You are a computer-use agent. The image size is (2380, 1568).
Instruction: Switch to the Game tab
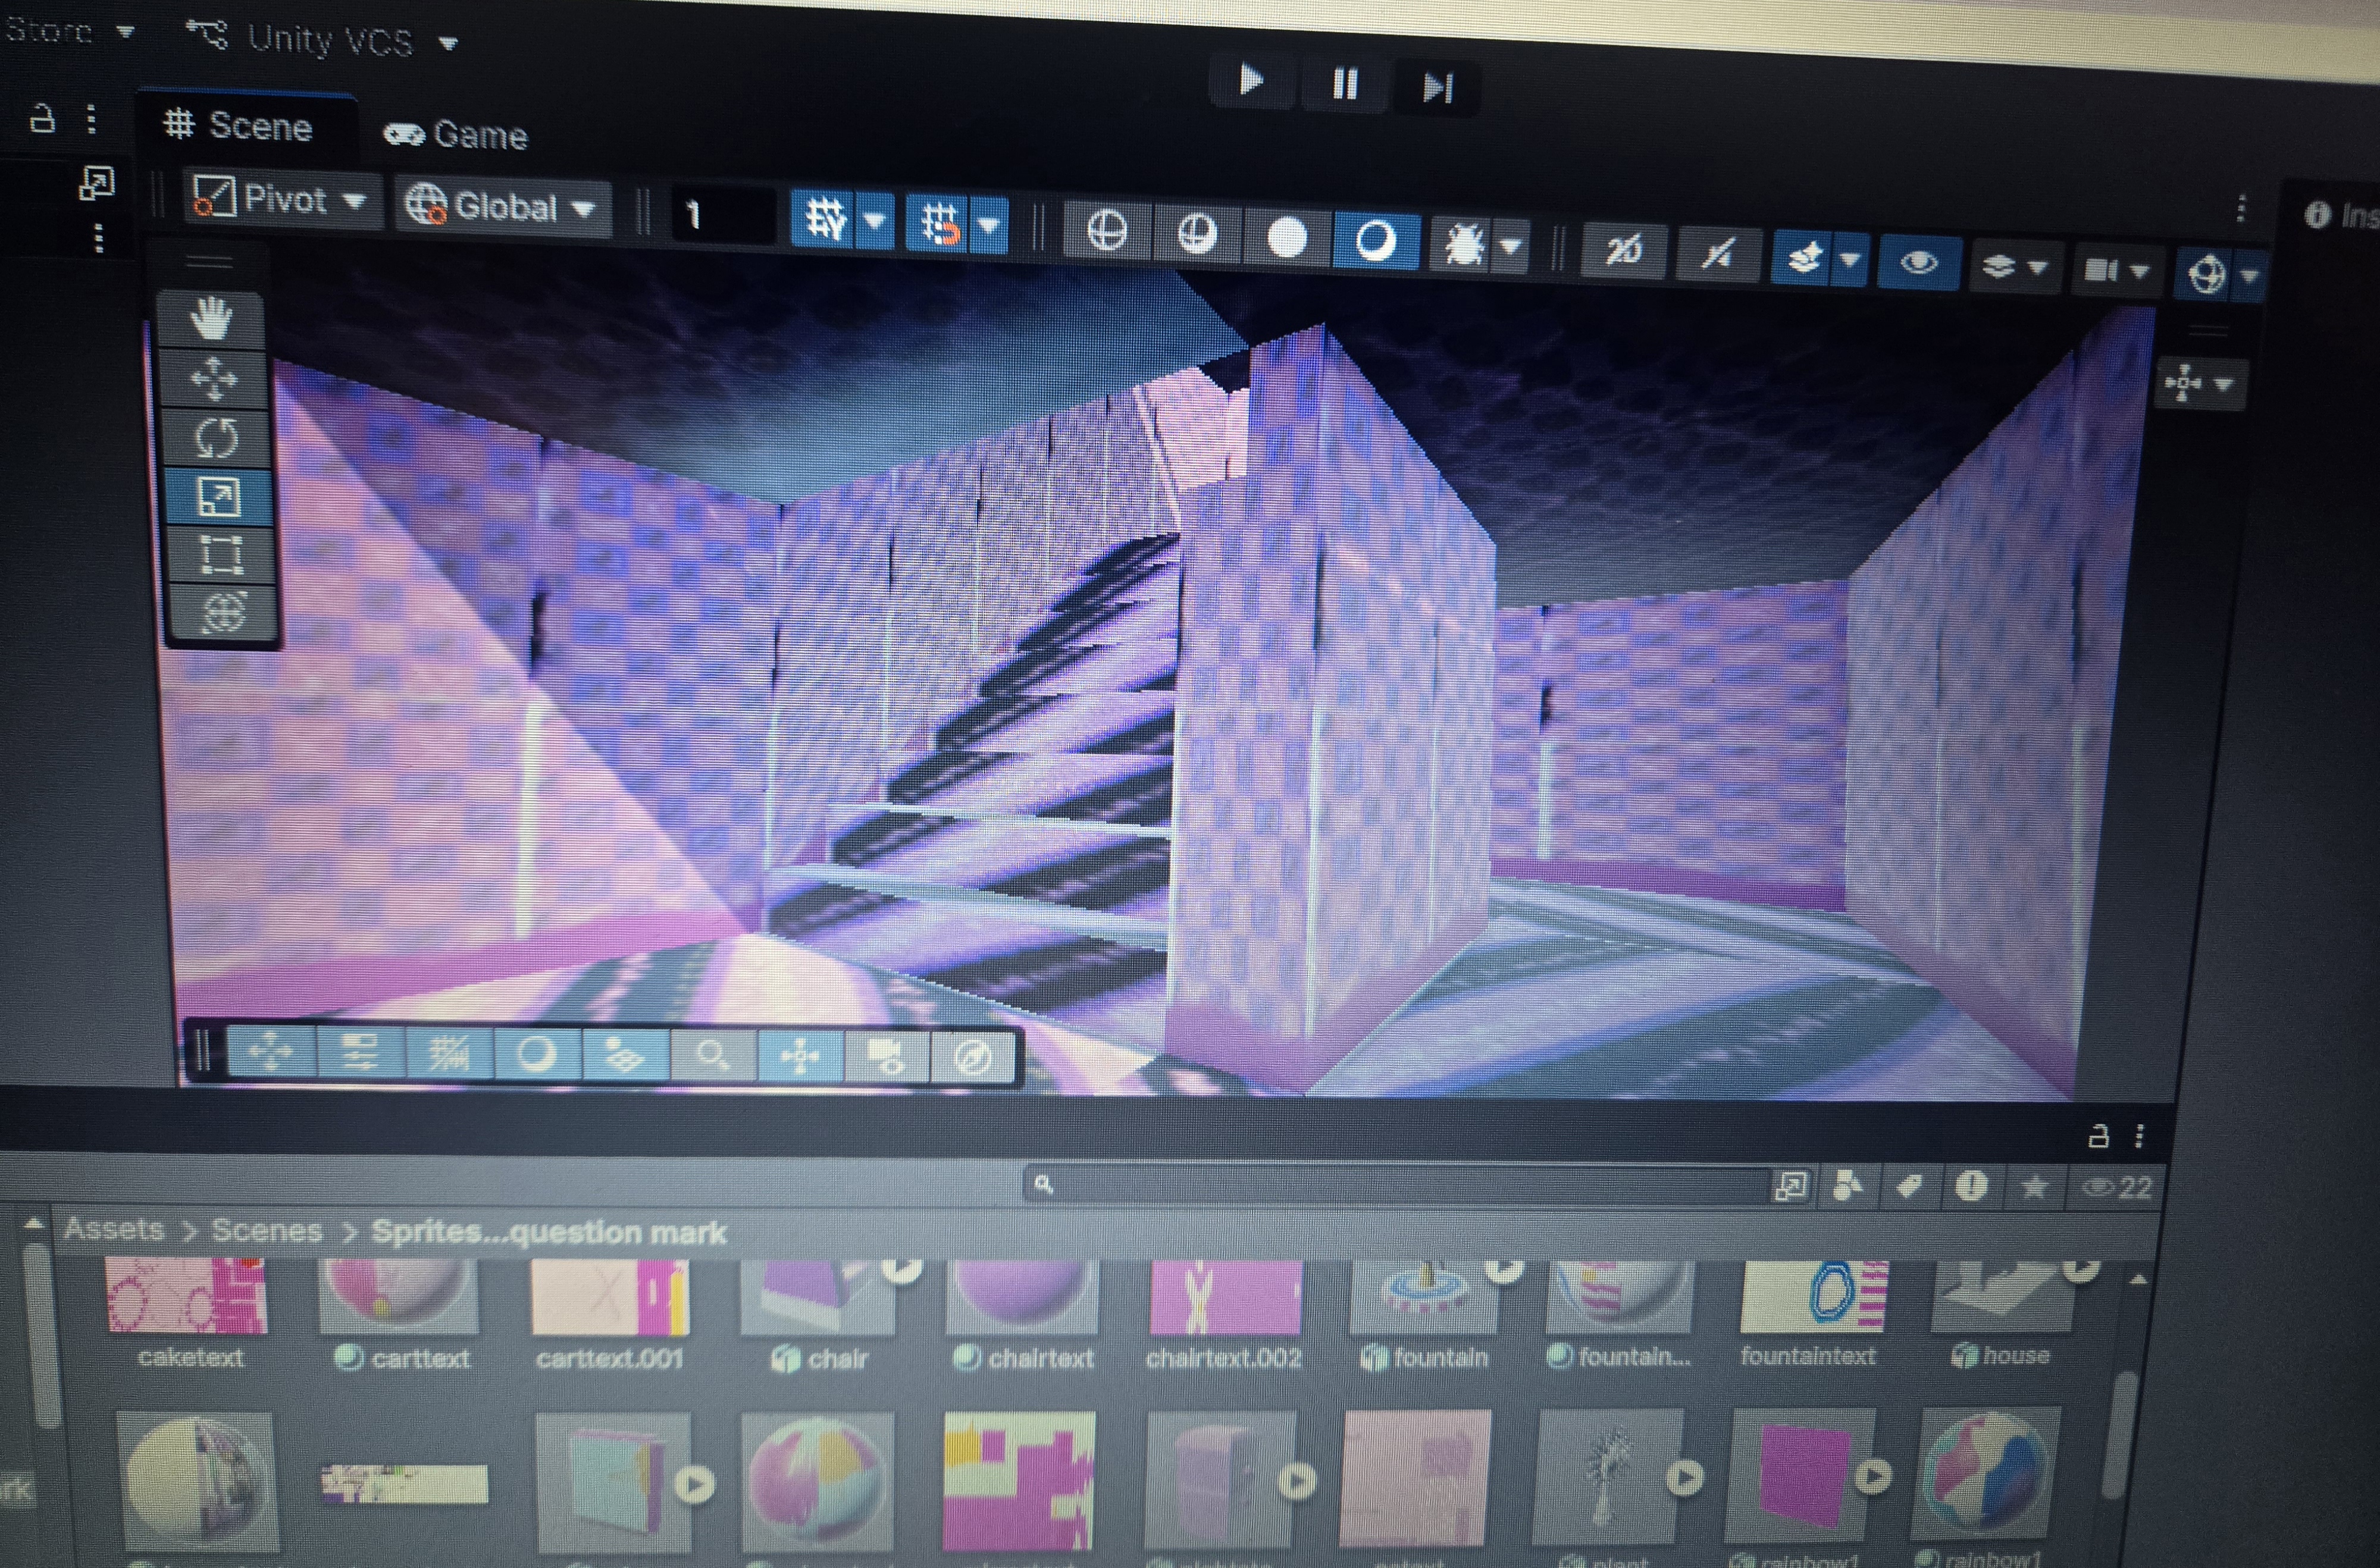tap(457, 135)
